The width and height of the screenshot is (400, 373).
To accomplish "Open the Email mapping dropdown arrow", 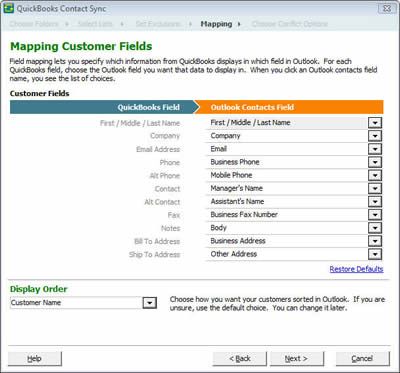I will pyautogui.click(x=375, y=149).
